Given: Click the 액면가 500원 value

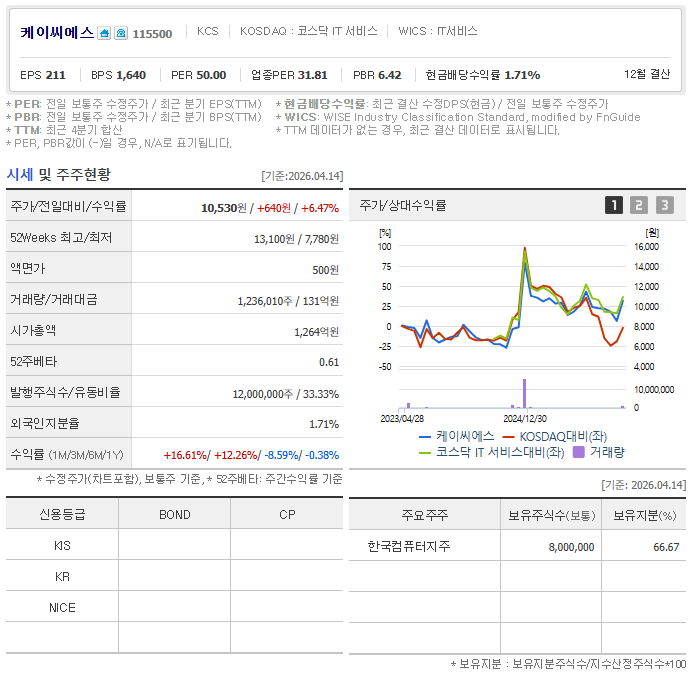Looking at the screenshot, I should [x=325, y=270].
